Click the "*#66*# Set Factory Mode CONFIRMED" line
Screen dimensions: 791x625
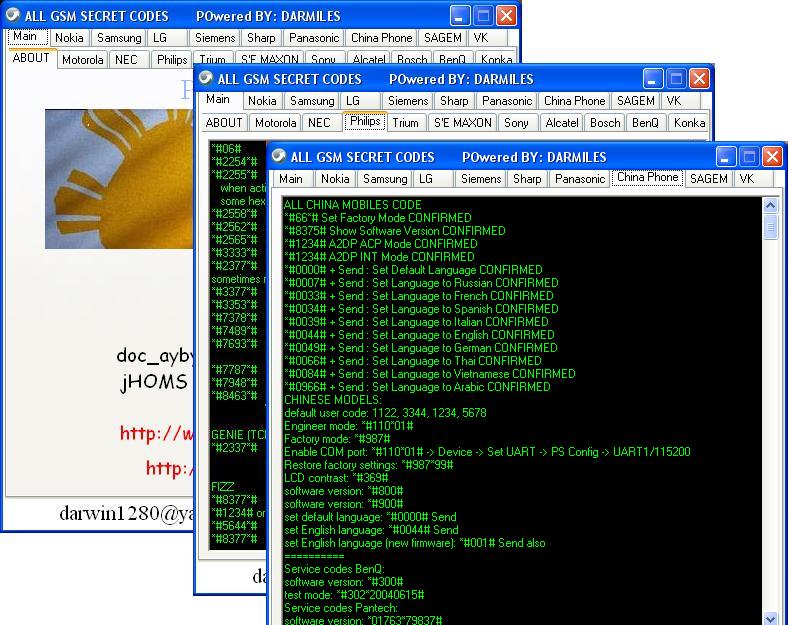[x=377, y=218]
